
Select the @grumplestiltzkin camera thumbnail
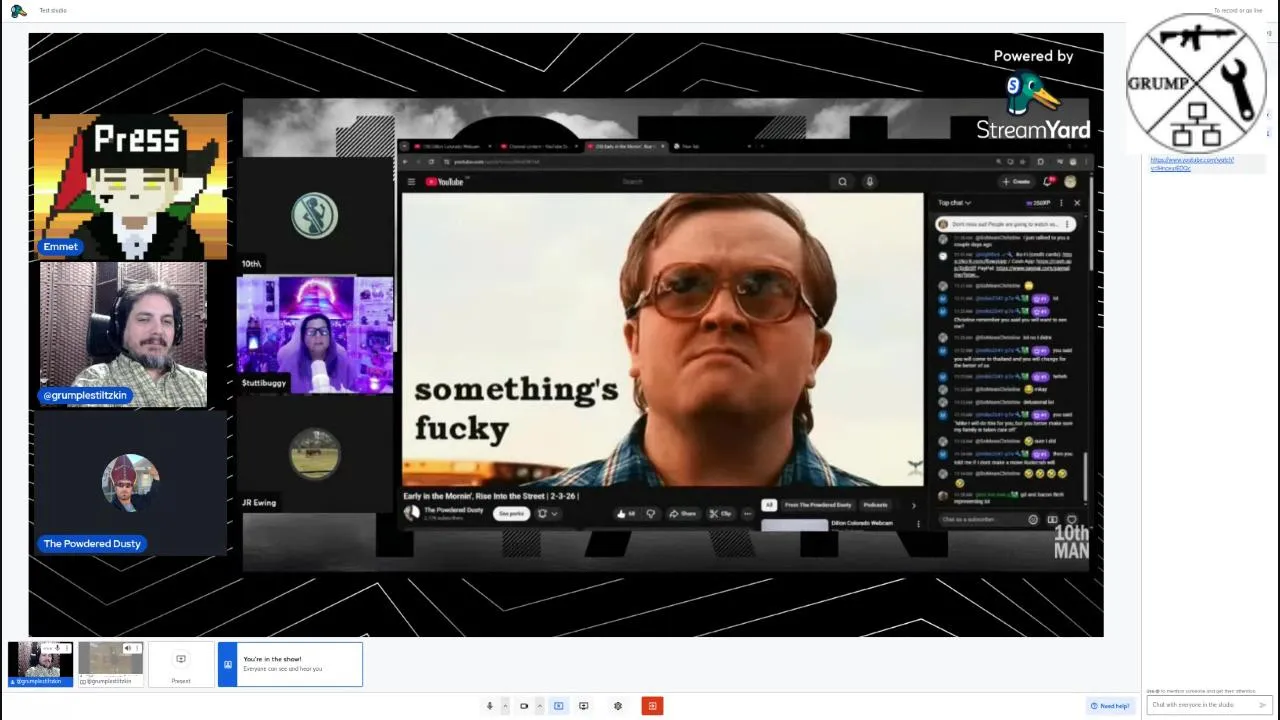40,663
